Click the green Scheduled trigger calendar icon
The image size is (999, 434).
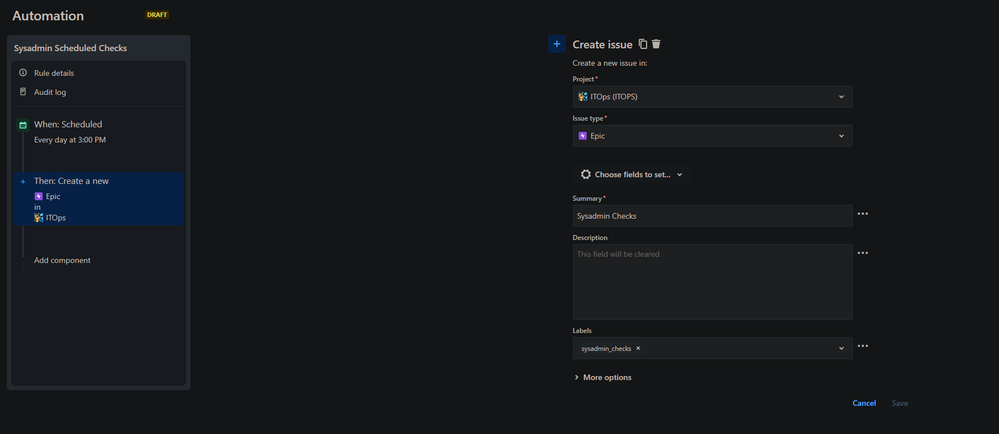coord(23,126)
